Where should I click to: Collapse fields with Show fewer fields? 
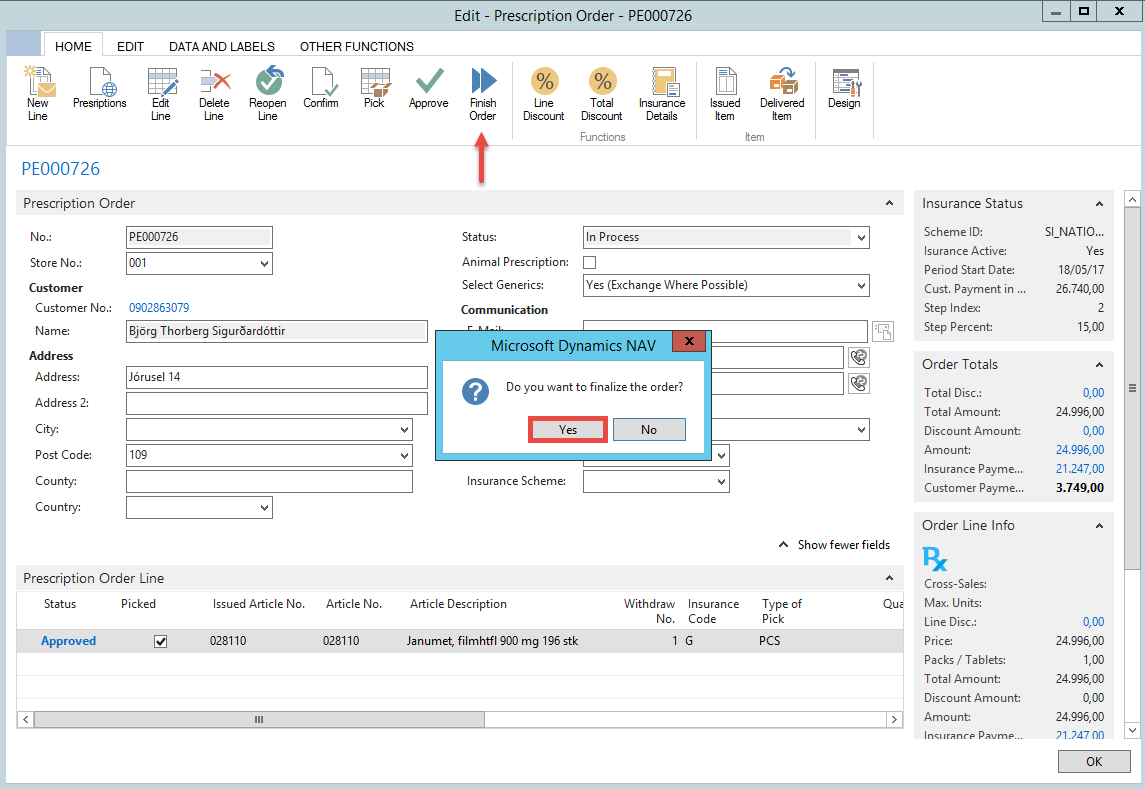pyautogui.click(x=834, y=545)
